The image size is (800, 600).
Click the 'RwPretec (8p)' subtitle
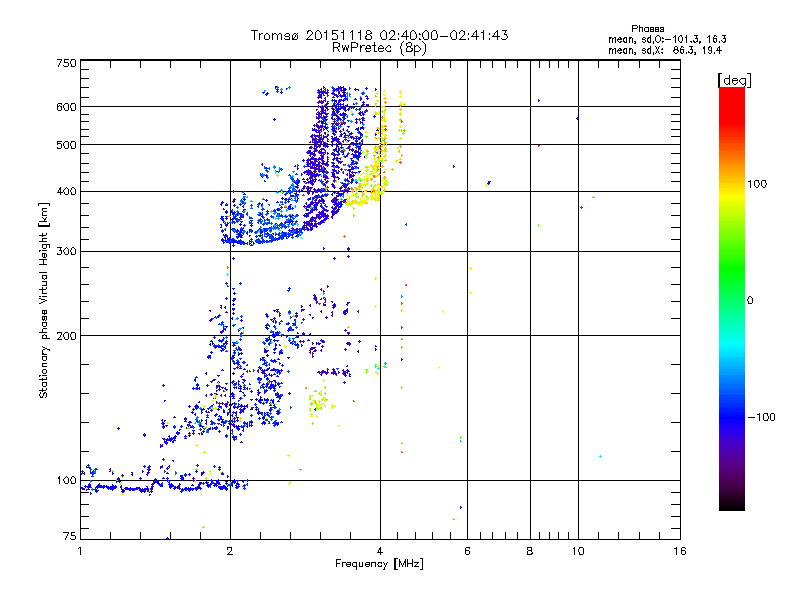(x=379, y=48)
